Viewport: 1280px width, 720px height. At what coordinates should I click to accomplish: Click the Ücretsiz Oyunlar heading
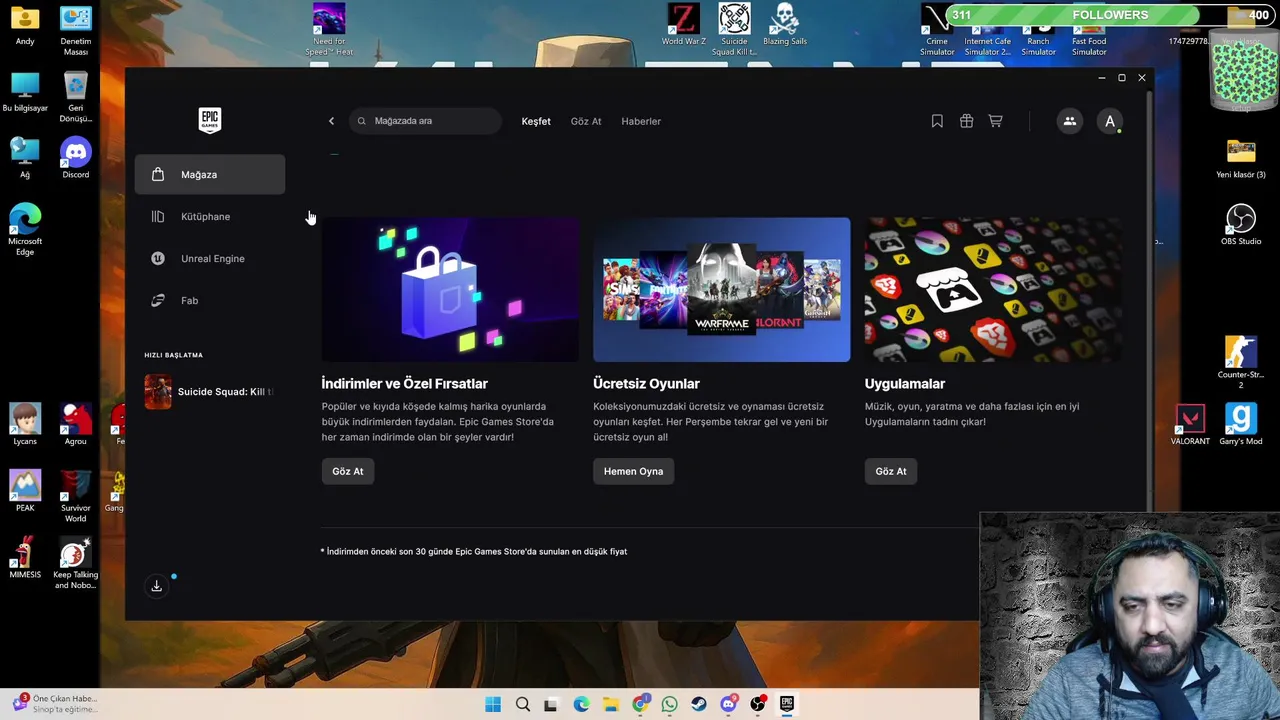coord(646,384)
